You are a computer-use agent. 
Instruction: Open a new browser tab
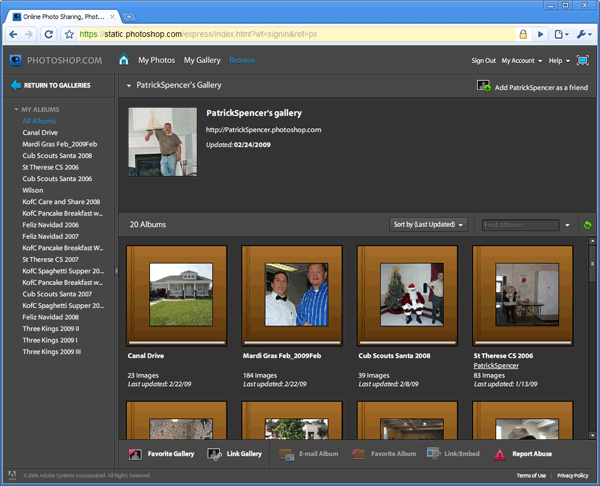[x=129, y=17]
